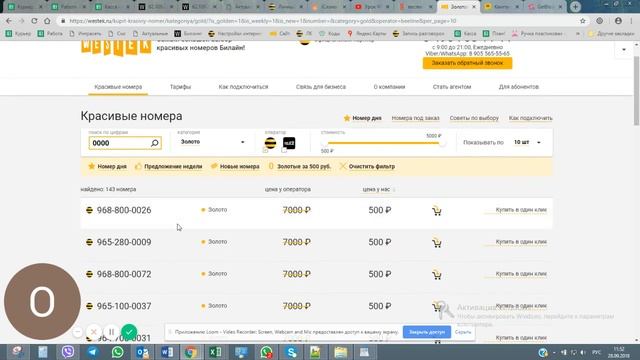Toggle the 'Новые номера' quick filter

[x=235, y=167]
